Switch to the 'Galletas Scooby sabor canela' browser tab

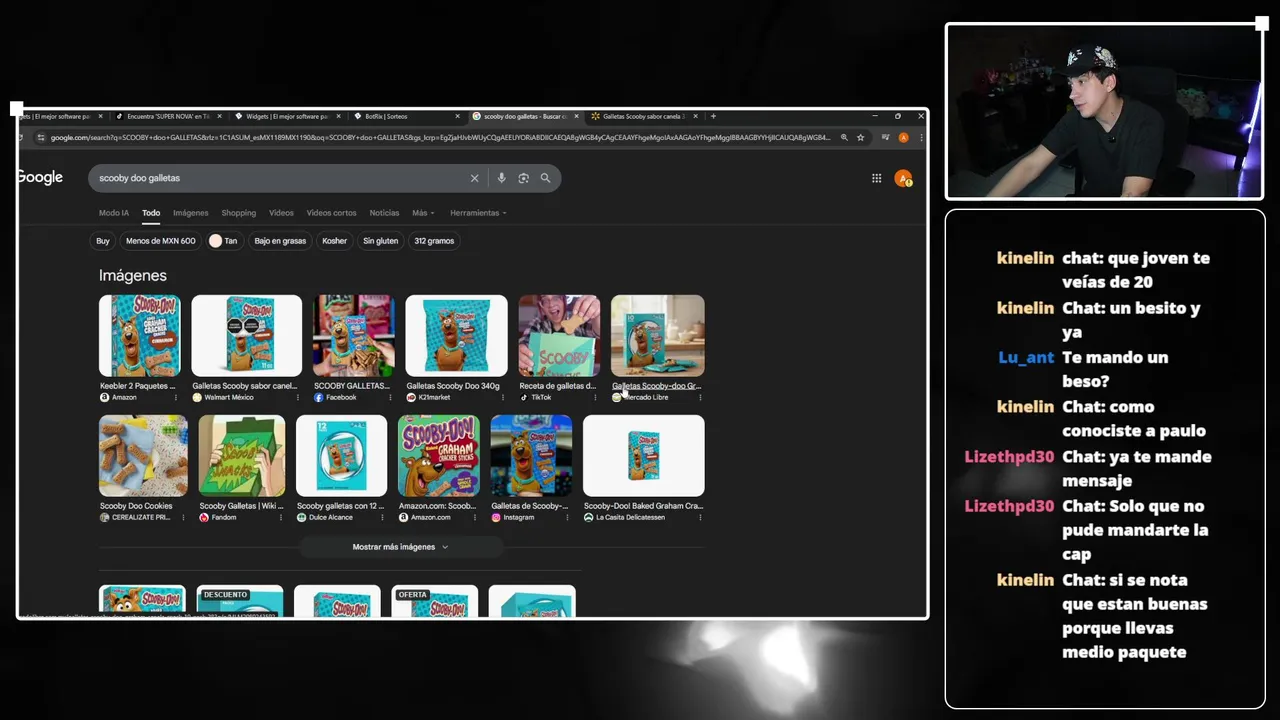coord(644,116)
